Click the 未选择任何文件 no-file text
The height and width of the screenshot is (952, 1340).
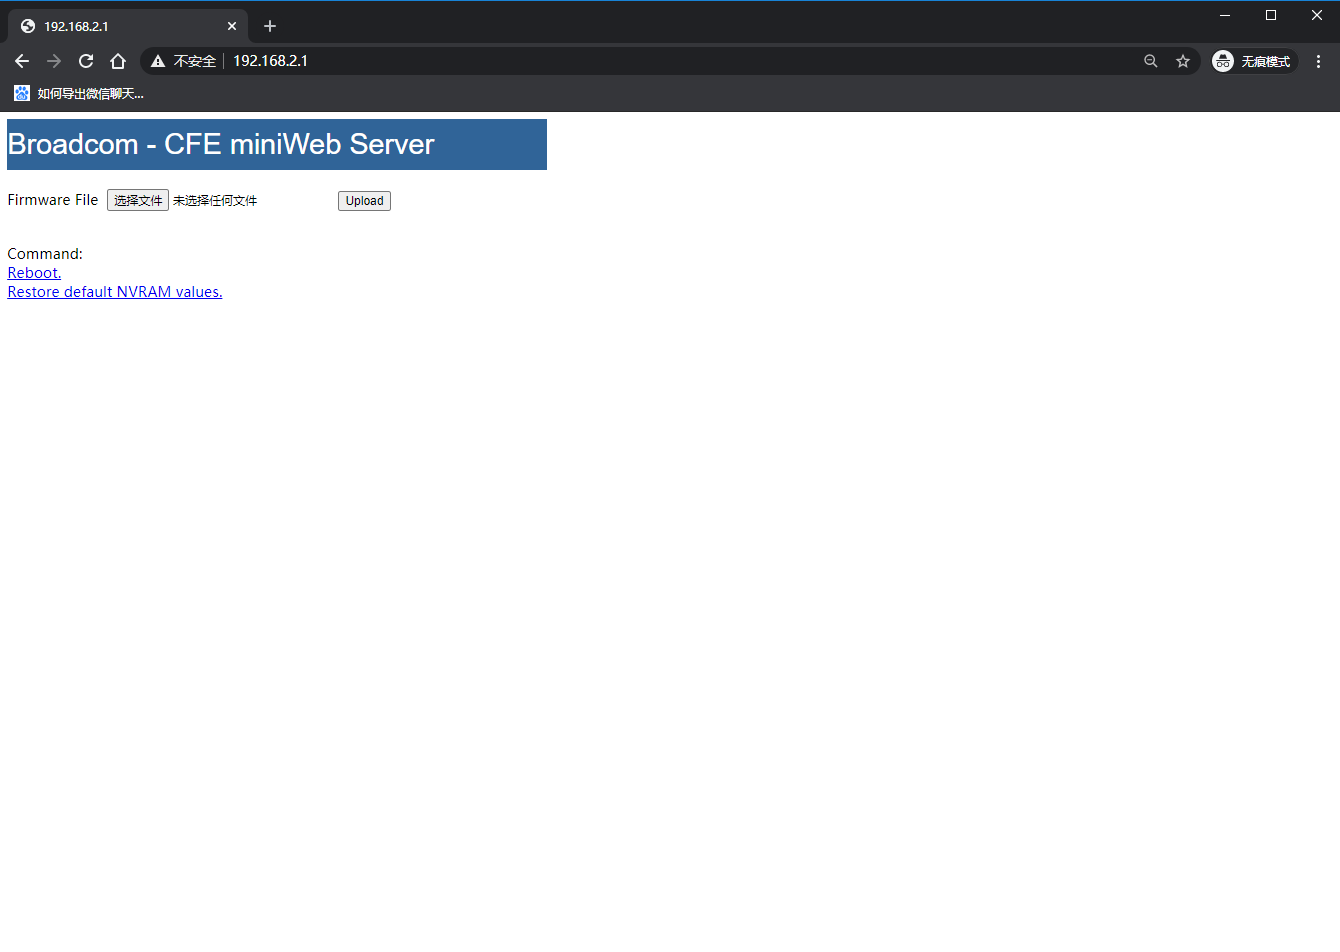point(215,201)
